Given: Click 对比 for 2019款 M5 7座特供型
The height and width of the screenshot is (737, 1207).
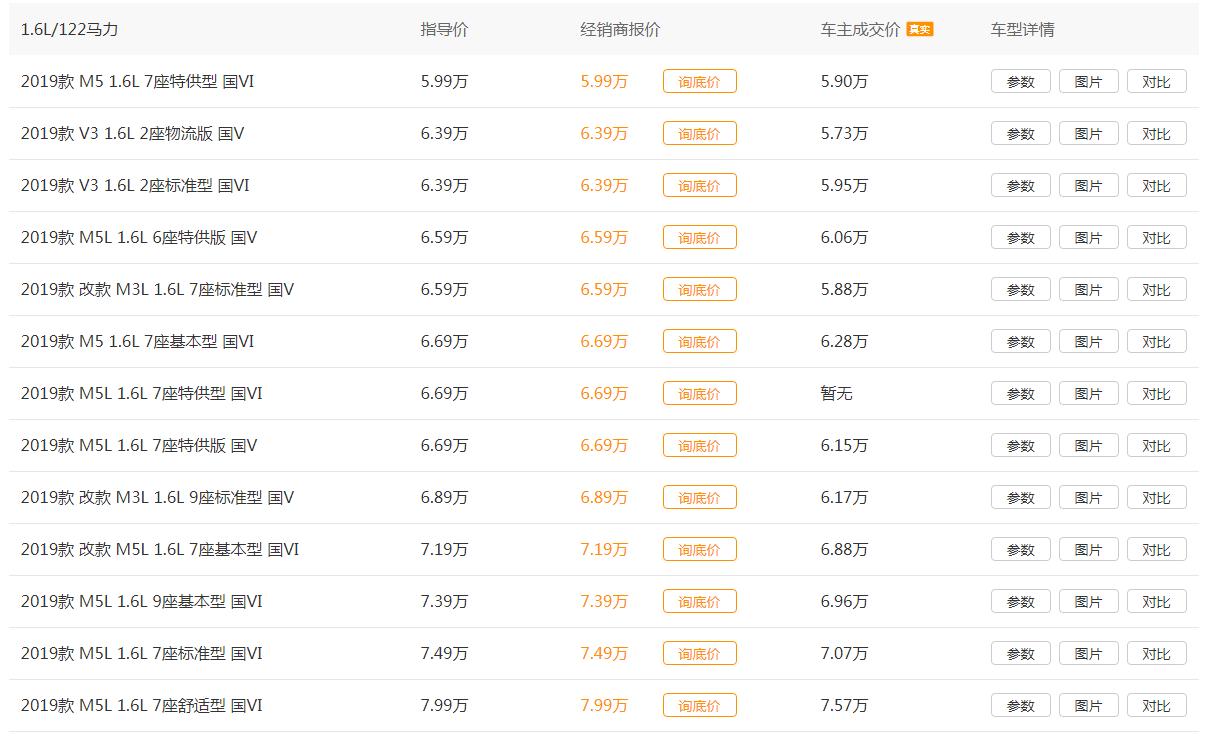Looking at the screenshot, I should (1156, 82).
